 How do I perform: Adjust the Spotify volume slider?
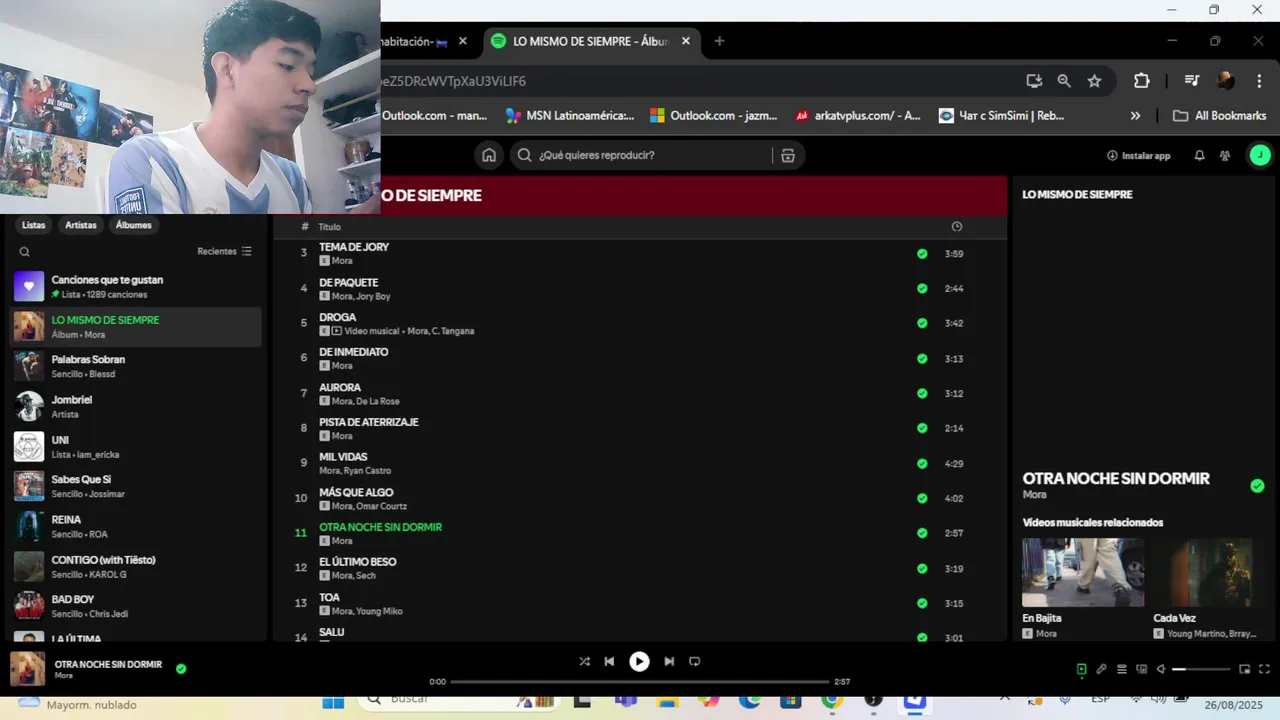1201,669
